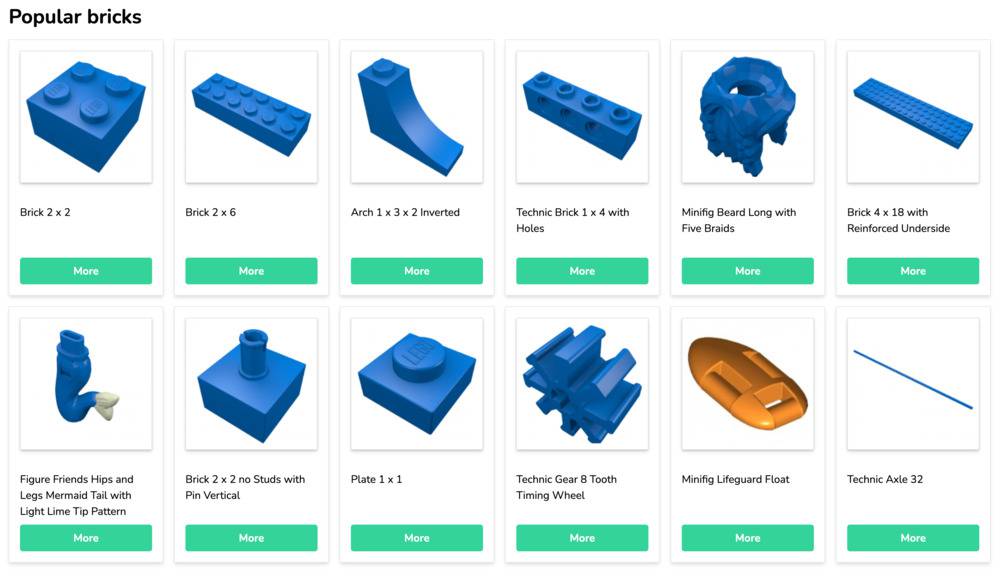Click the Plate 1 x 1 title text
Image resolution: width=1000 pixels, height=578 pixels.
(376, 479)
